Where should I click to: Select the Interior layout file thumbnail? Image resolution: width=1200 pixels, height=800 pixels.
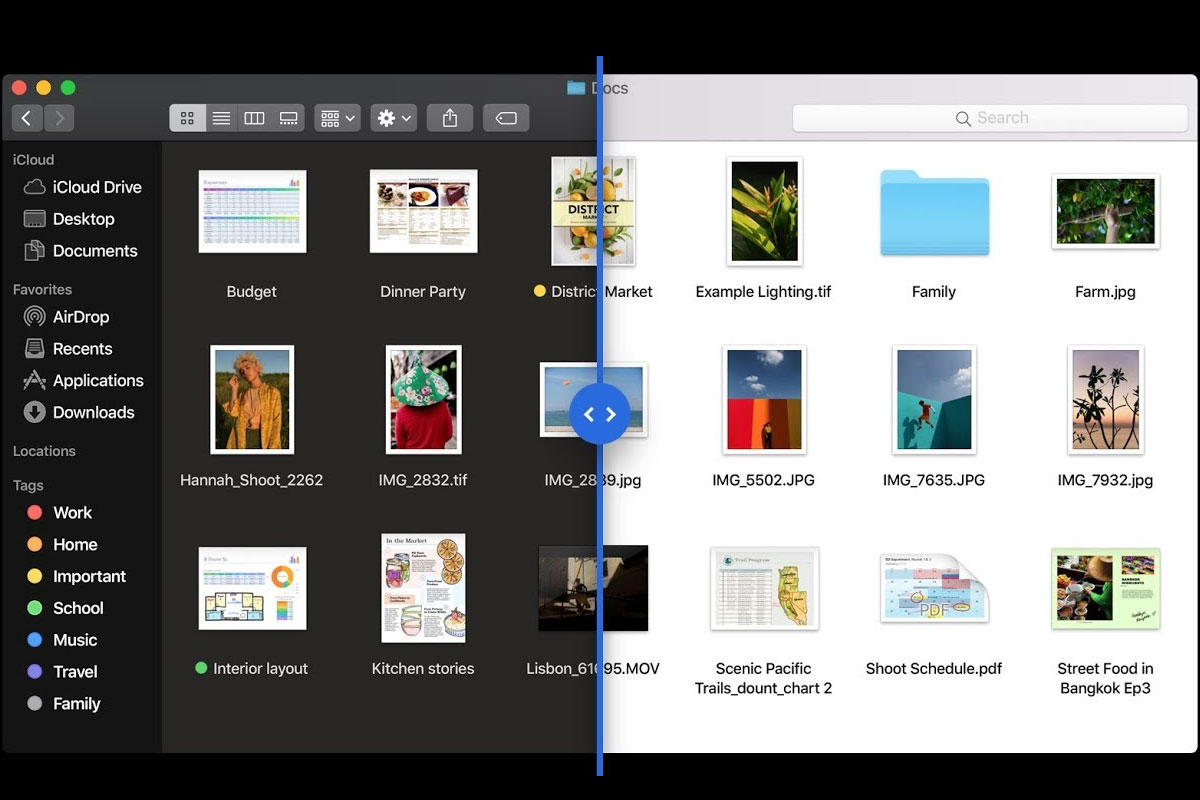click(x=252, y=588)
